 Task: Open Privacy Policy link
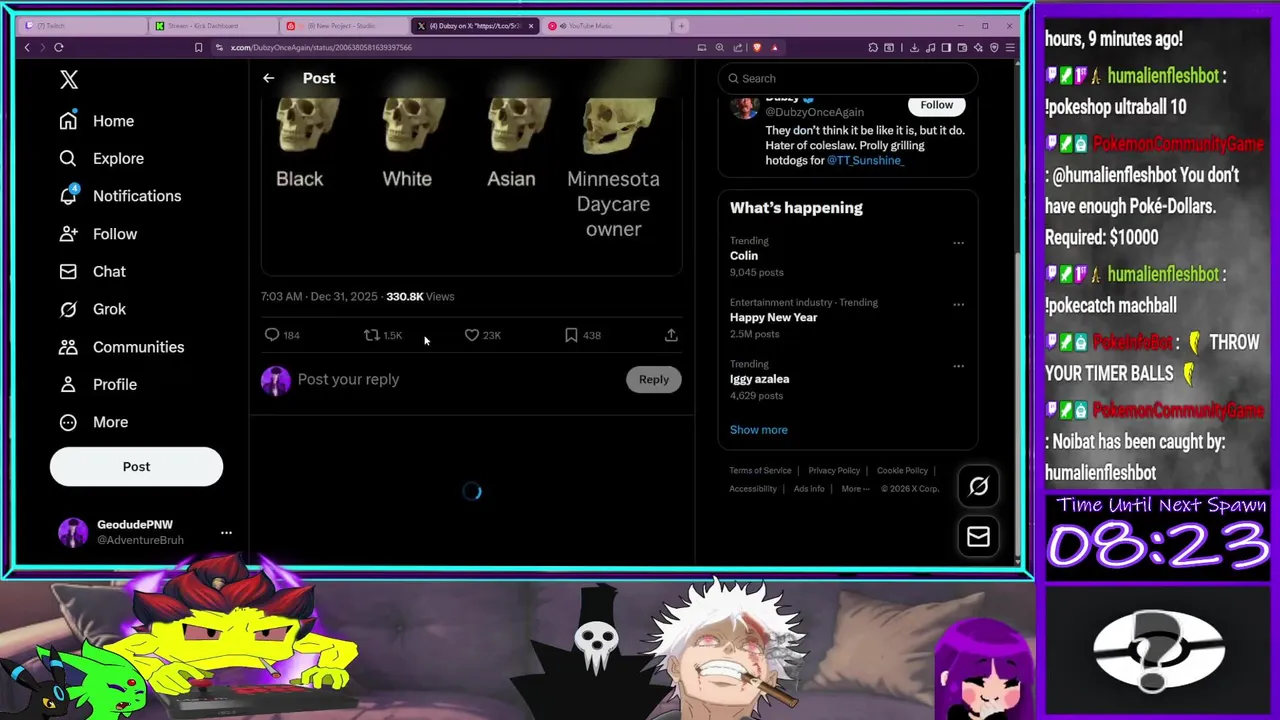[x=834, y=471]
